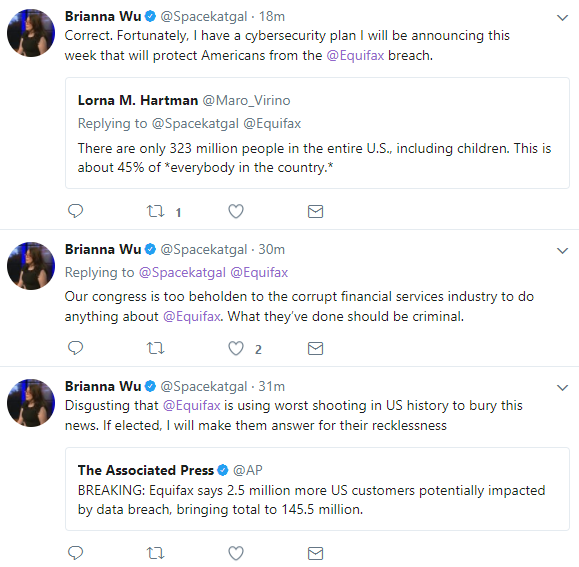Open the quoted Associated Press tweet

pos(317,489)
